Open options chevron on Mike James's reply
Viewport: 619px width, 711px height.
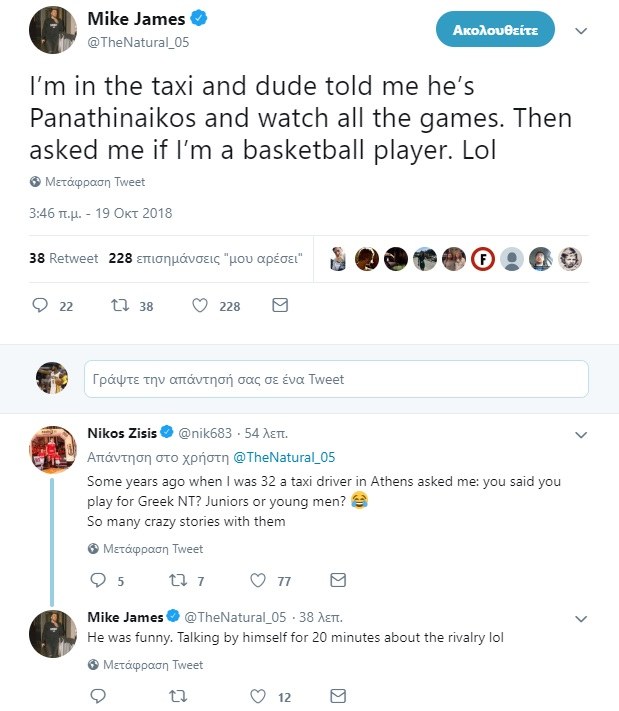tap(581, 617)
